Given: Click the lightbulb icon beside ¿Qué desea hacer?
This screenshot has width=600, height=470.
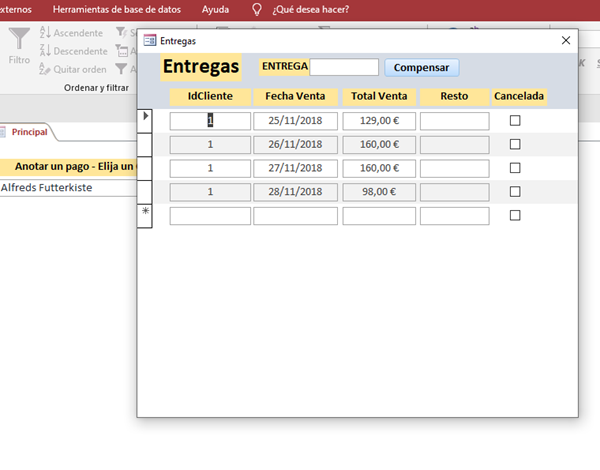Looking at the screenshot, I should (257, 9).
